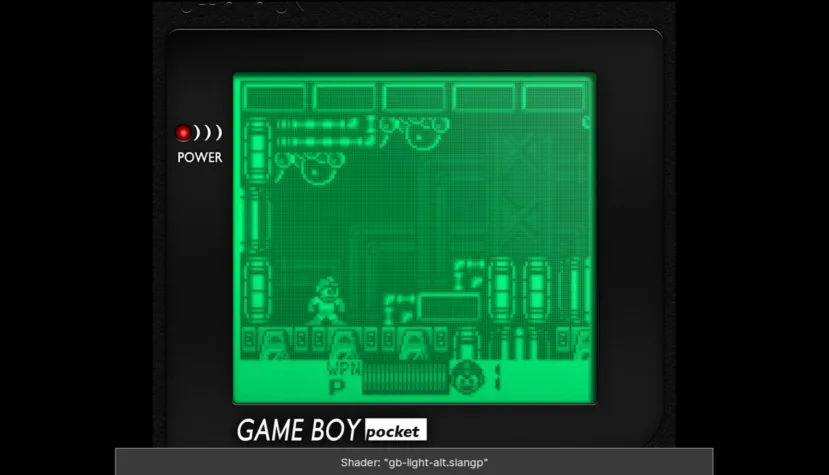Image resolution: width=829 pixels, height=475 pixels.
Task: Click the shader name notification bar
Action: 414,462
